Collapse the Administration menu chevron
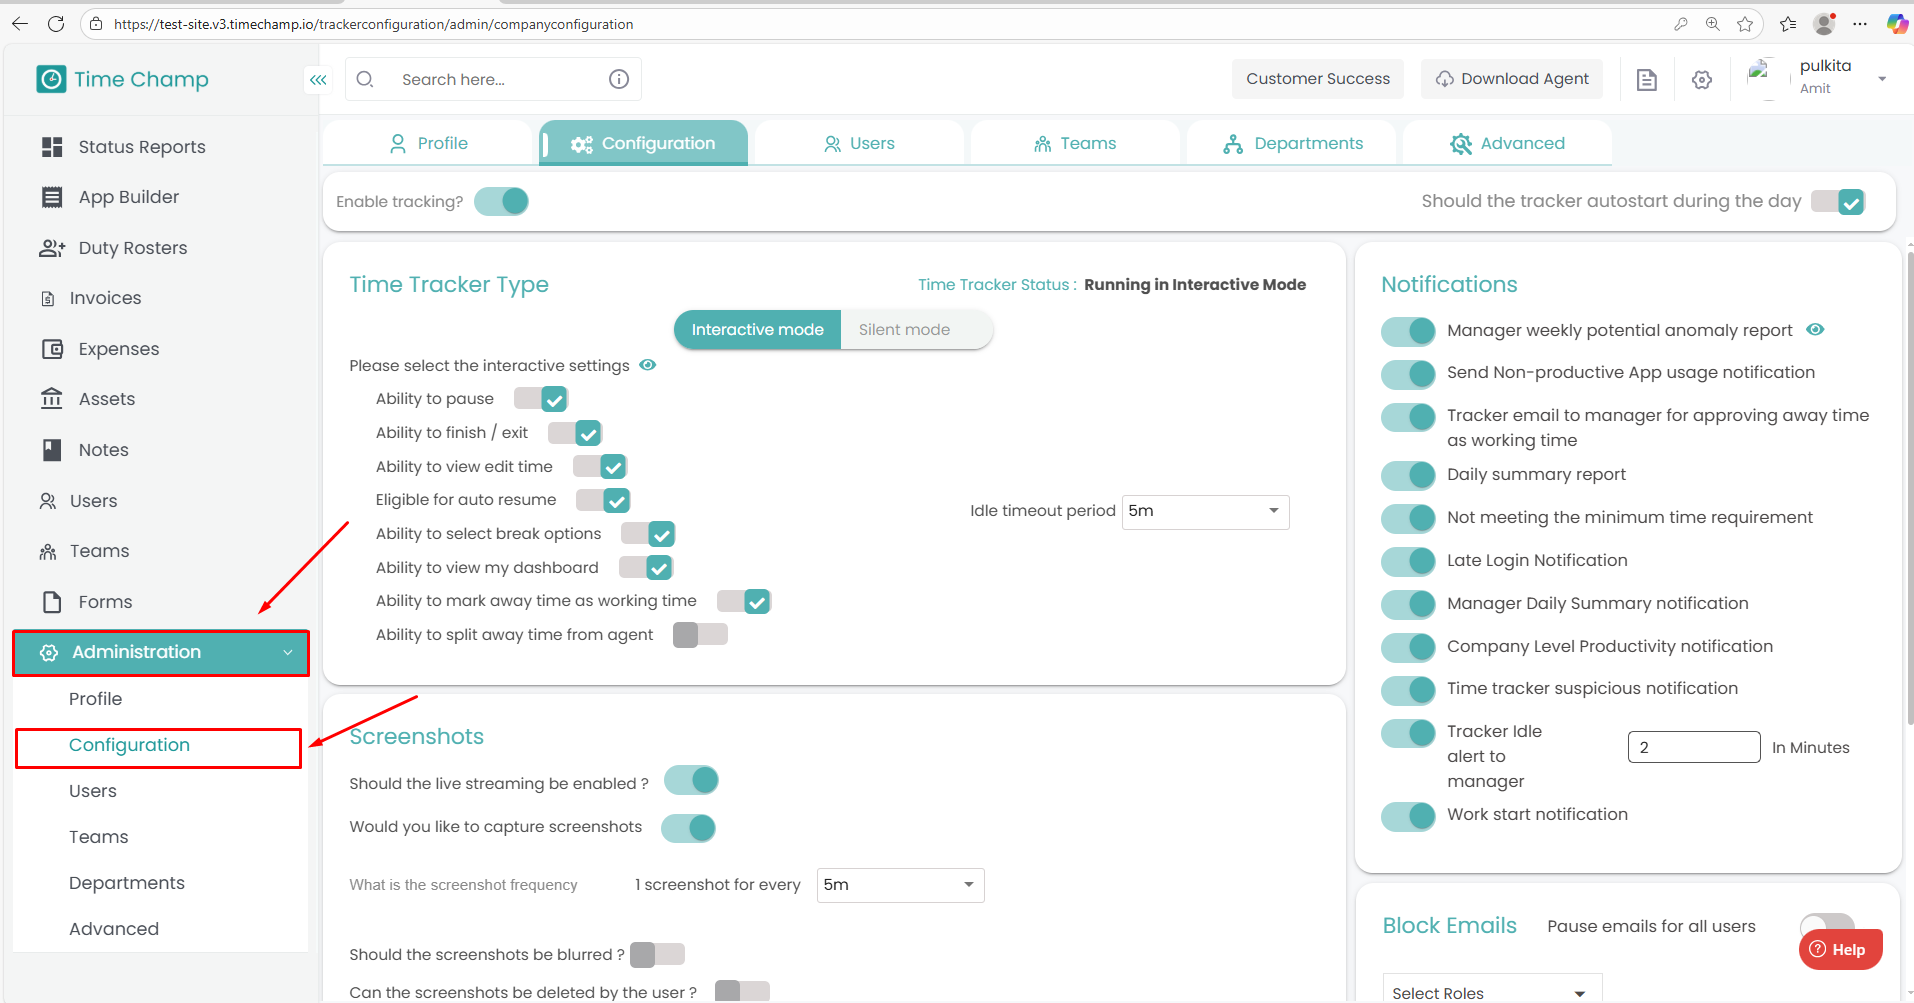 [288, 653]
